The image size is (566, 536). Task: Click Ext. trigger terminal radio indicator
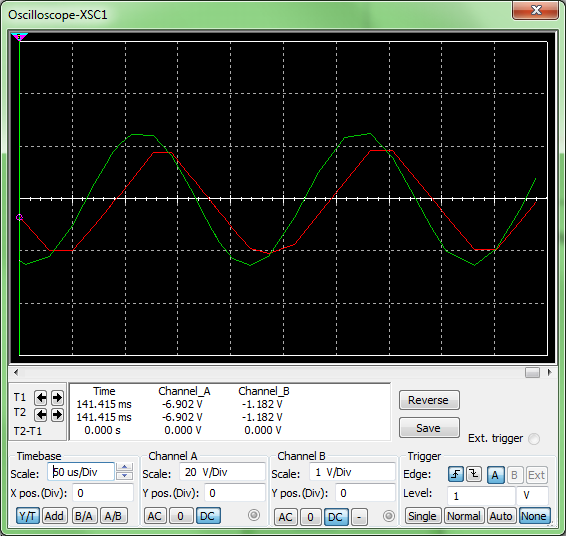coord(534,439)
